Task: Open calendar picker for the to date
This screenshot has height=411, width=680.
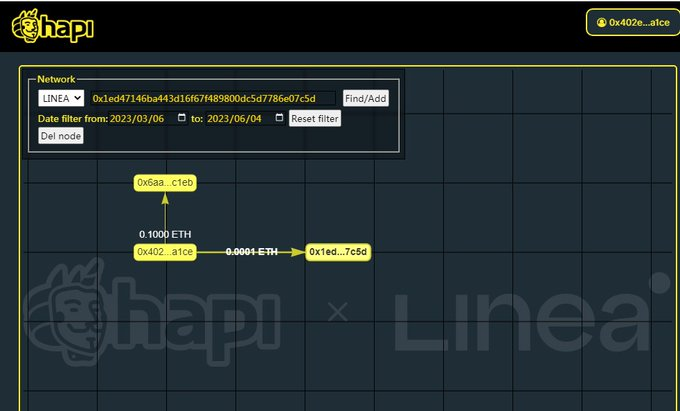Action: (x=279, y=118)
